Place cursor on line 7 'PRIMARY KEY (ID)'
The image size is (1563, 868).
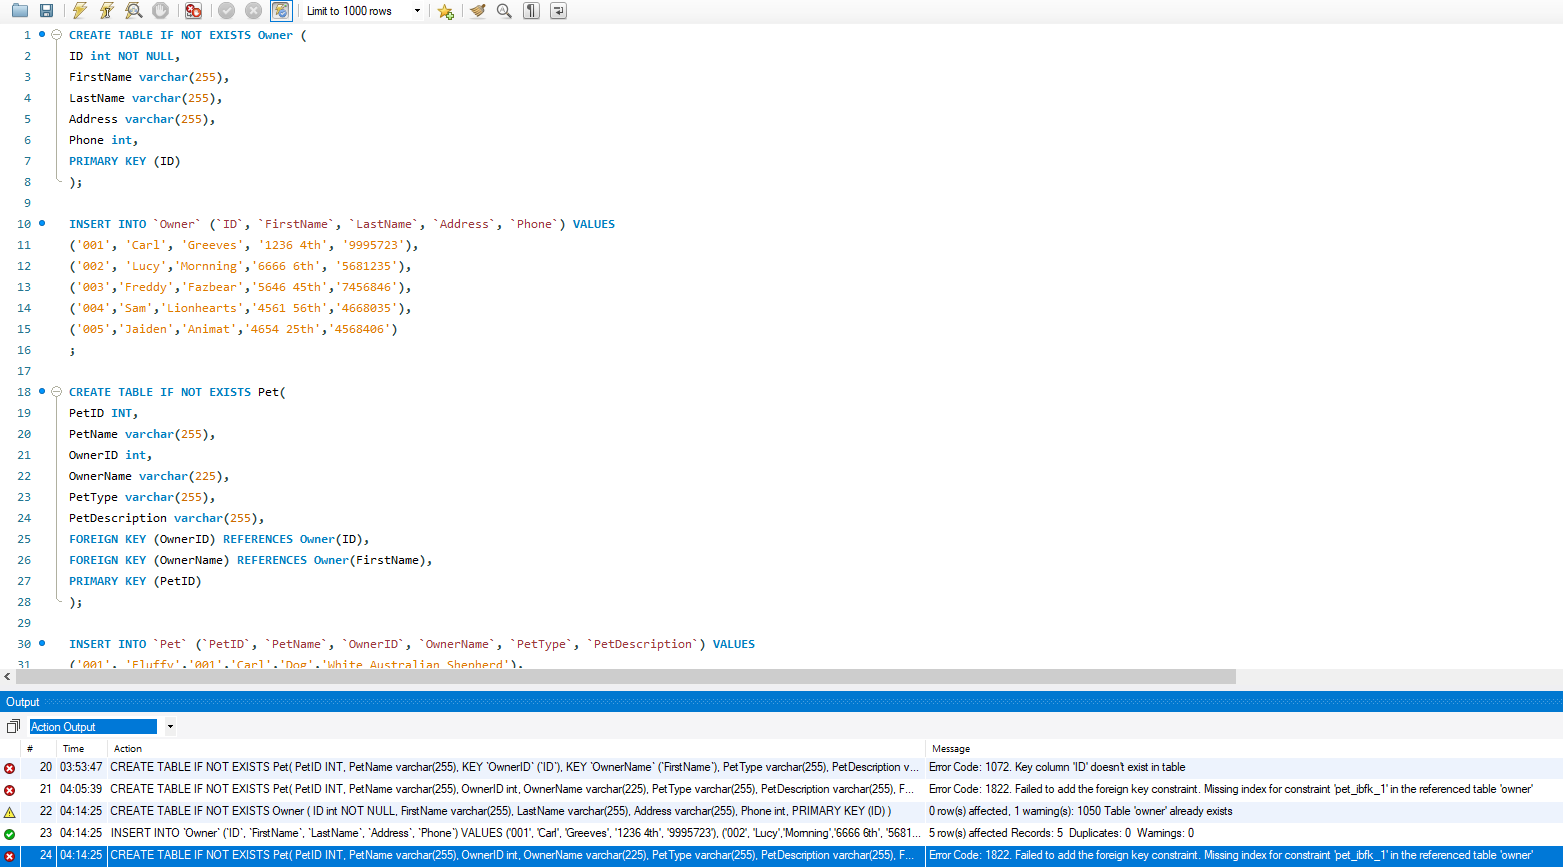coord(125,161)
